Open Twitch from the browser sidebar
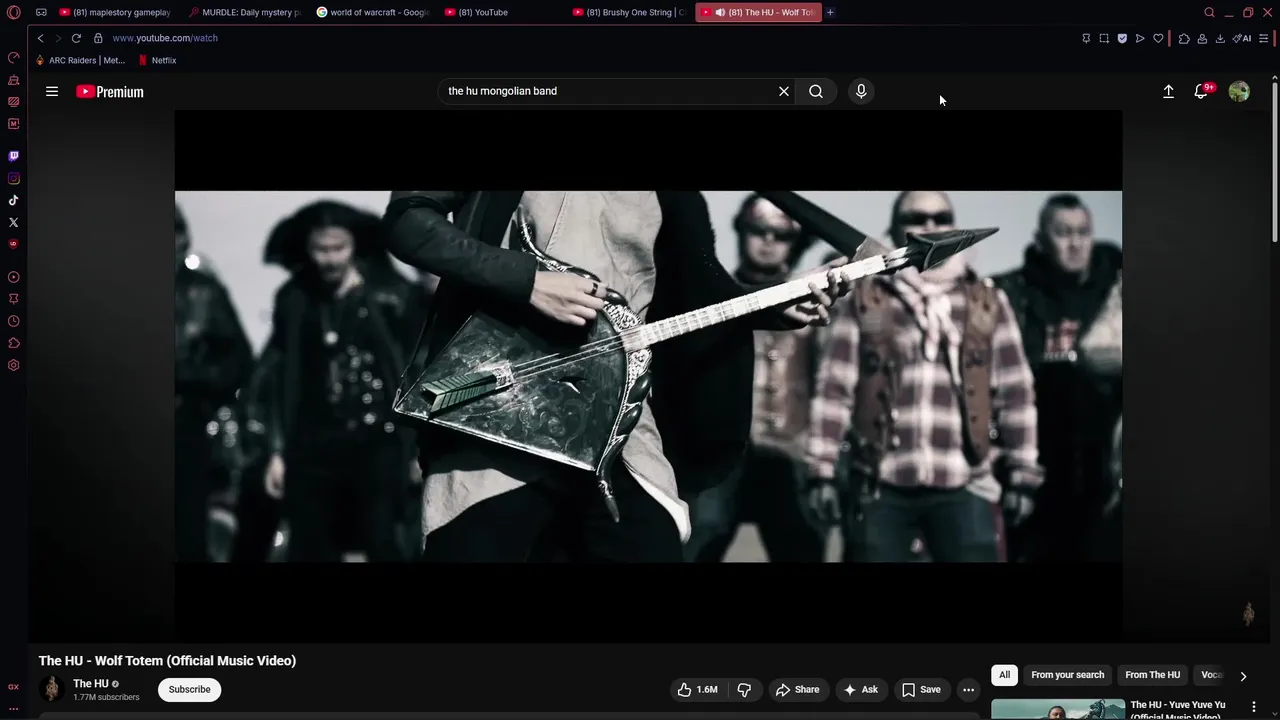This screenshot has width=1280, height=720. [13, 156]
